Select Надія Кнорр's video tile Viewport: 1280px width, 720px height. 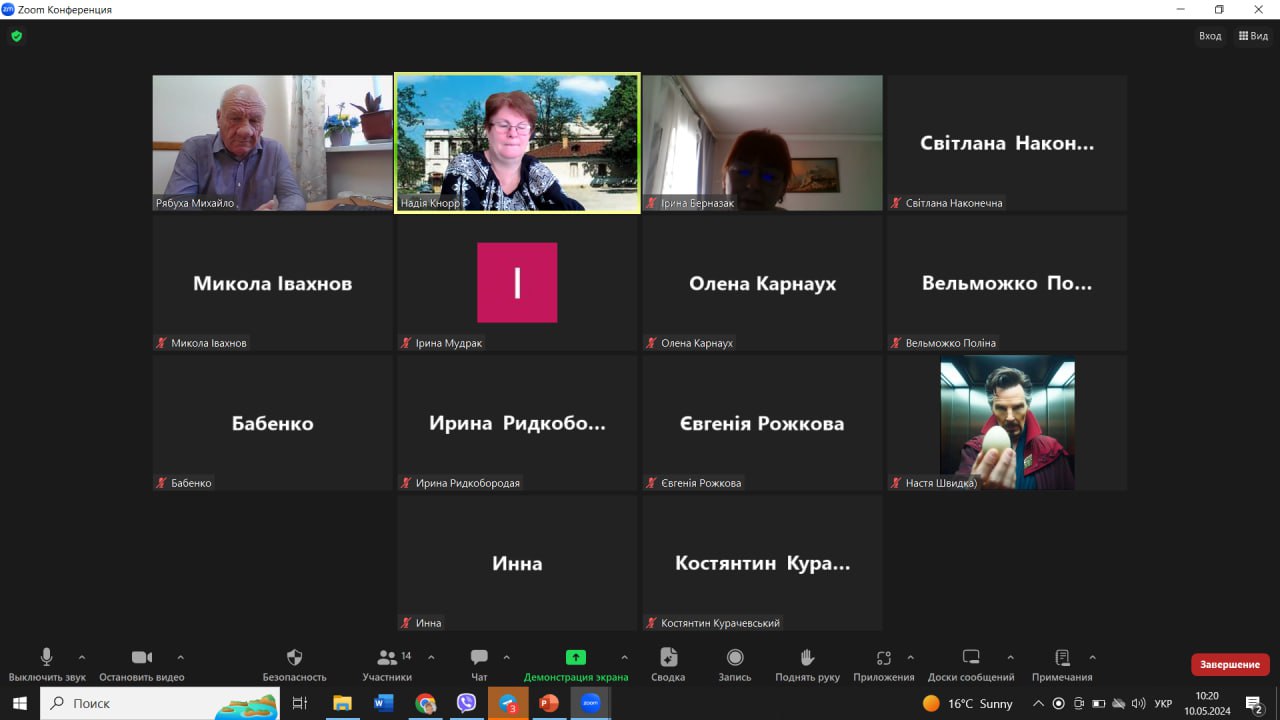(x=517, y=142)
